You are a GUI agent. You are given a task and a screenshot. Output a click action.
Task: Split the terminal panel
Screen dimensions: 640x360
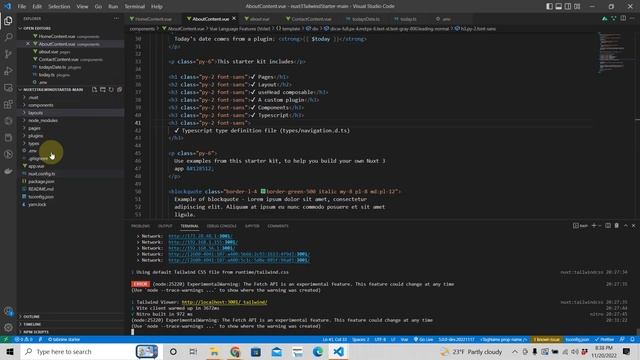608,225
